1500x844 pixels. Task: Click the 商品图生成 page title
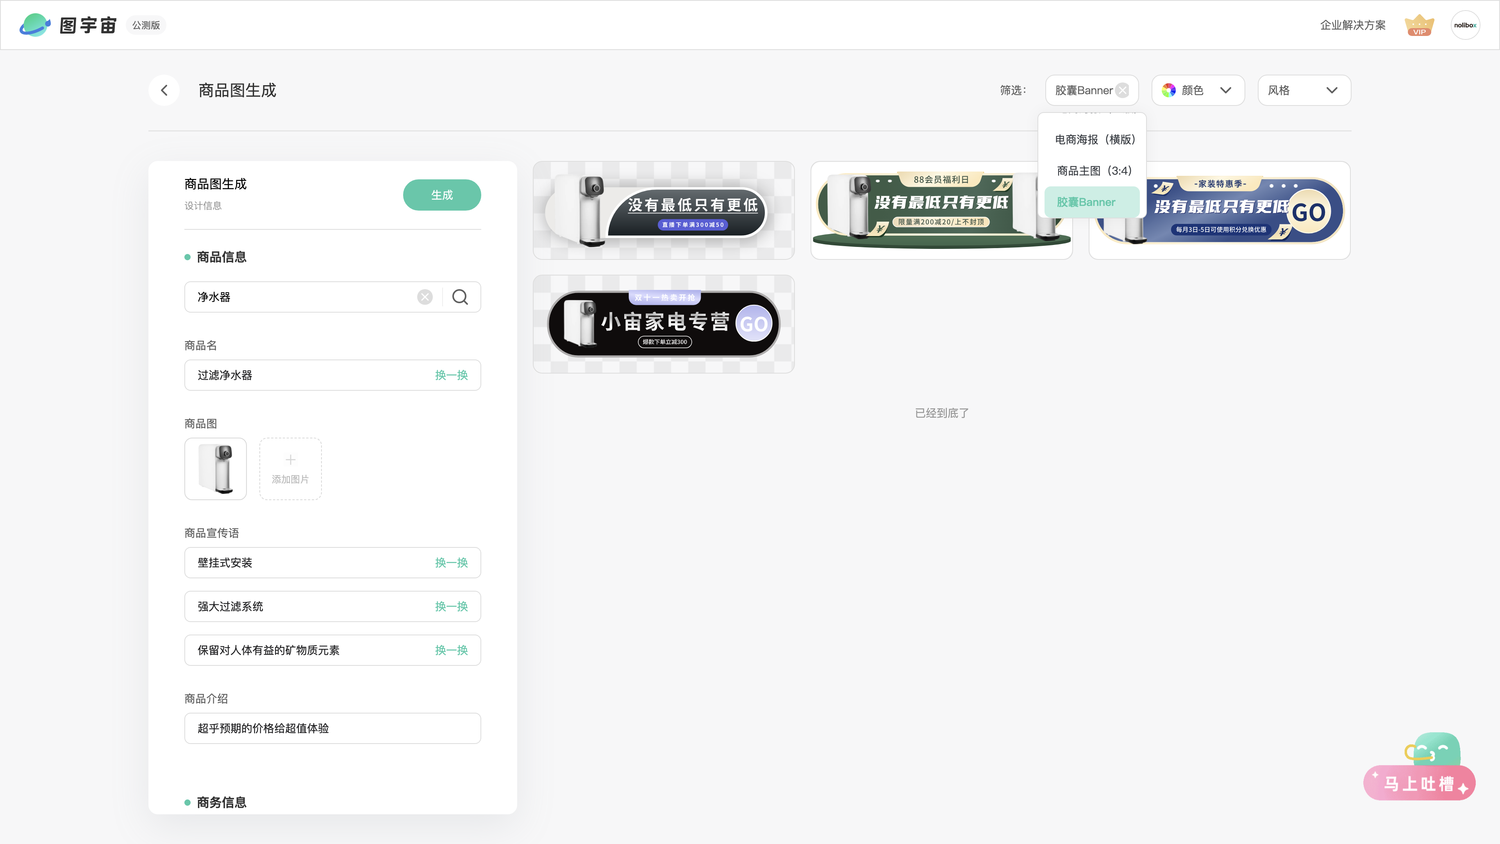click(x=237, y=90)
